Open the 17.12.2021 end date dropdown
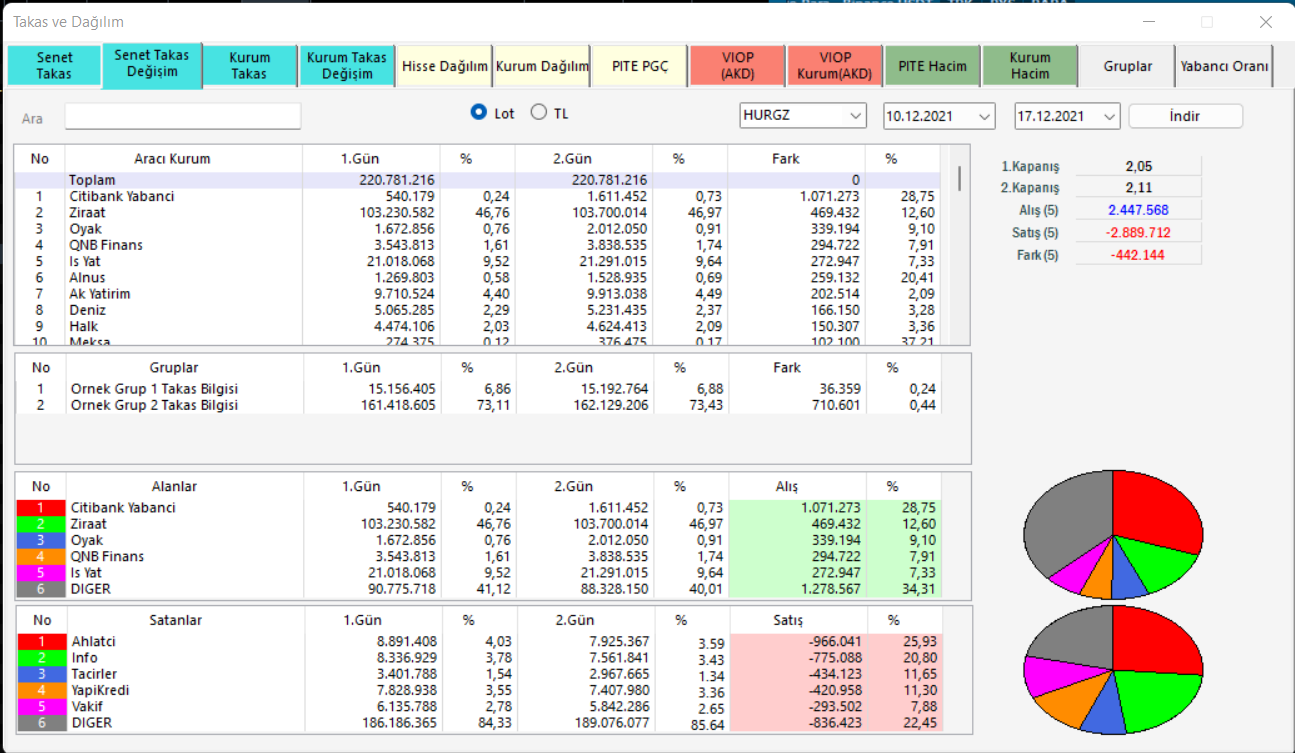 pyautogui.click(x=1067, y=116)
